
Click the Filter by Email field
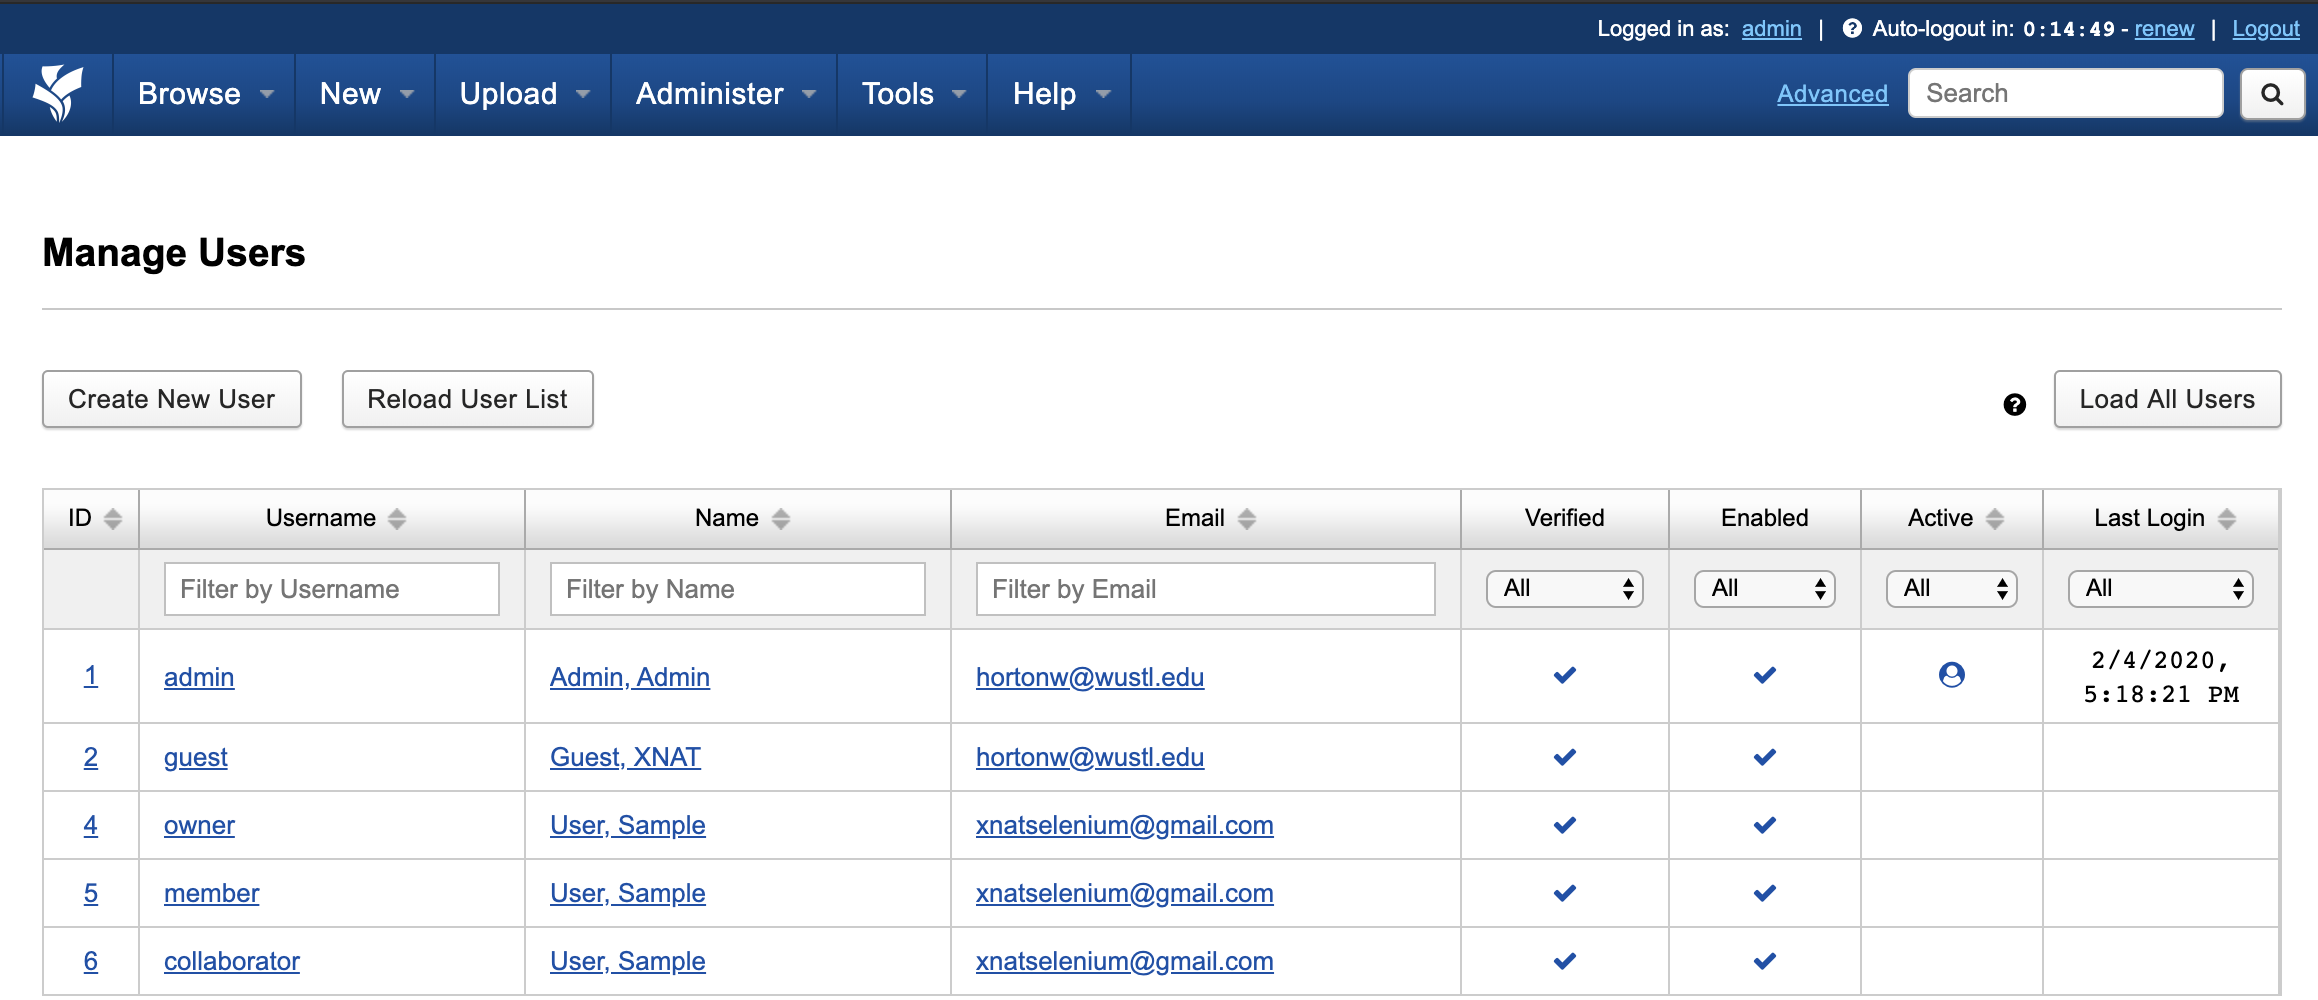tap(1205, 589)
